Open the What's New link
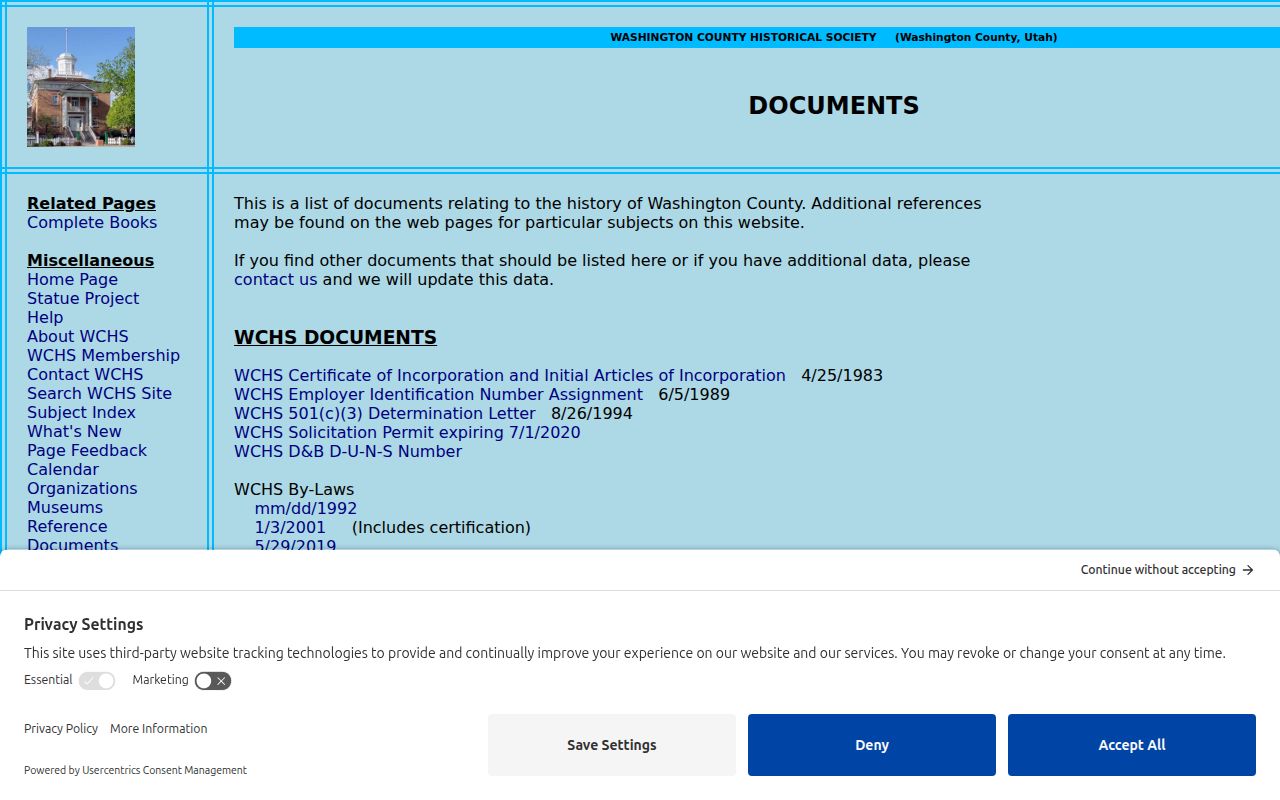1280x800 pixels. [x=74, y=432]
